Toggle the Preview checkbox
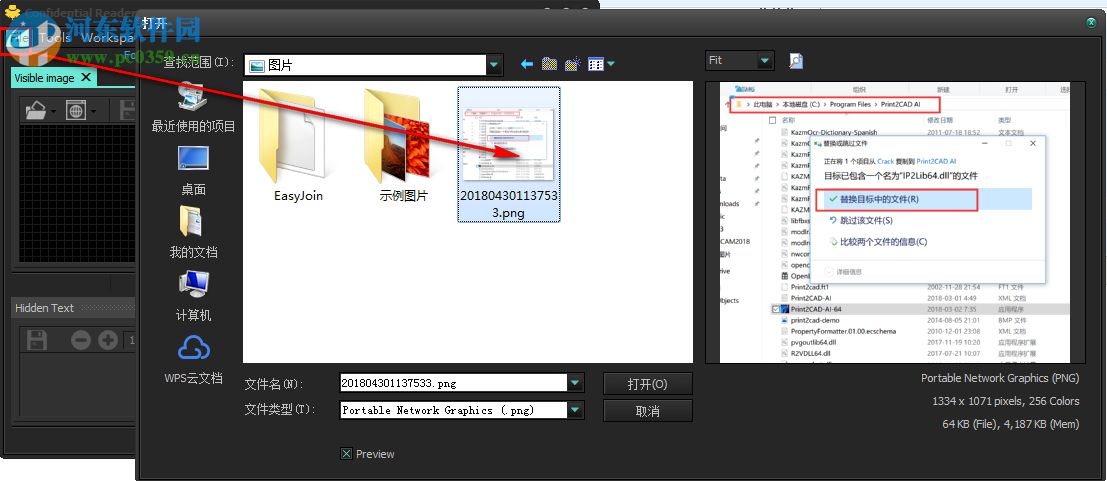 click(346, 454)
